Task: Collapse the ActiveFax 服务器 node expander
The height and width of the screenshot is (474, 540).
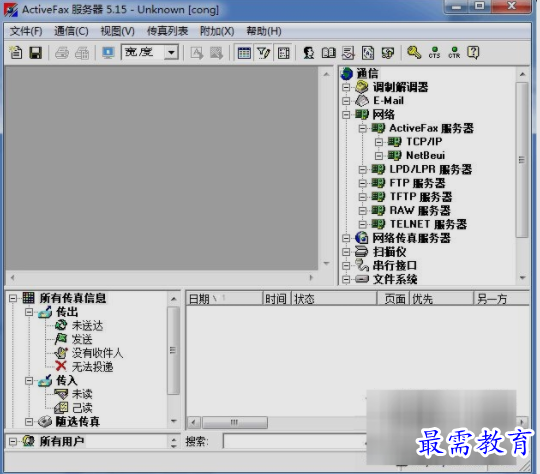Action: tap(362, 128)
